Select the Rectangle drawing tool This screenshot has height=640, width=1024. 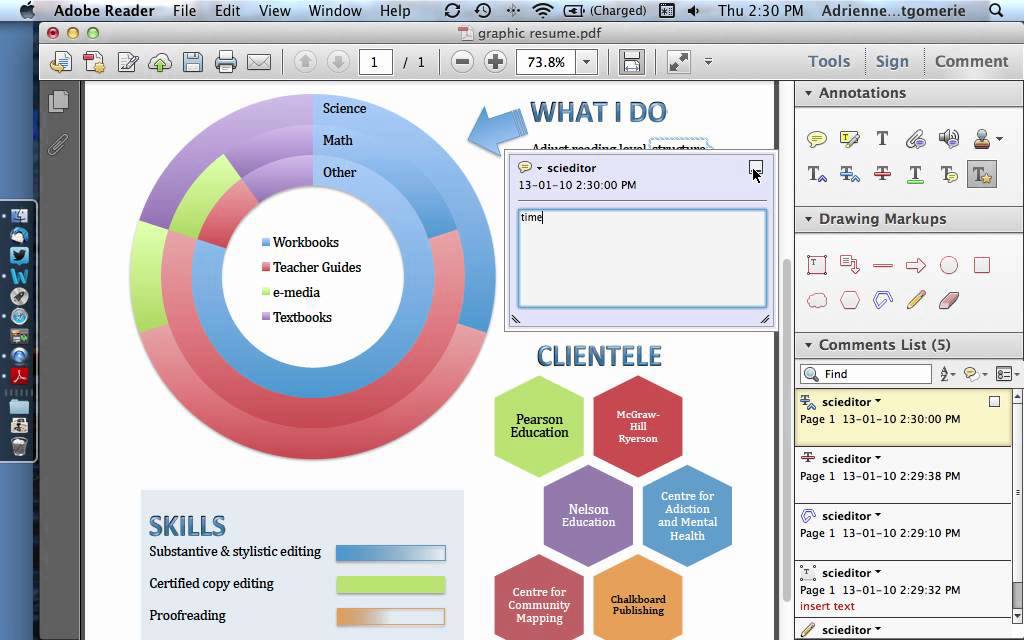982,264
